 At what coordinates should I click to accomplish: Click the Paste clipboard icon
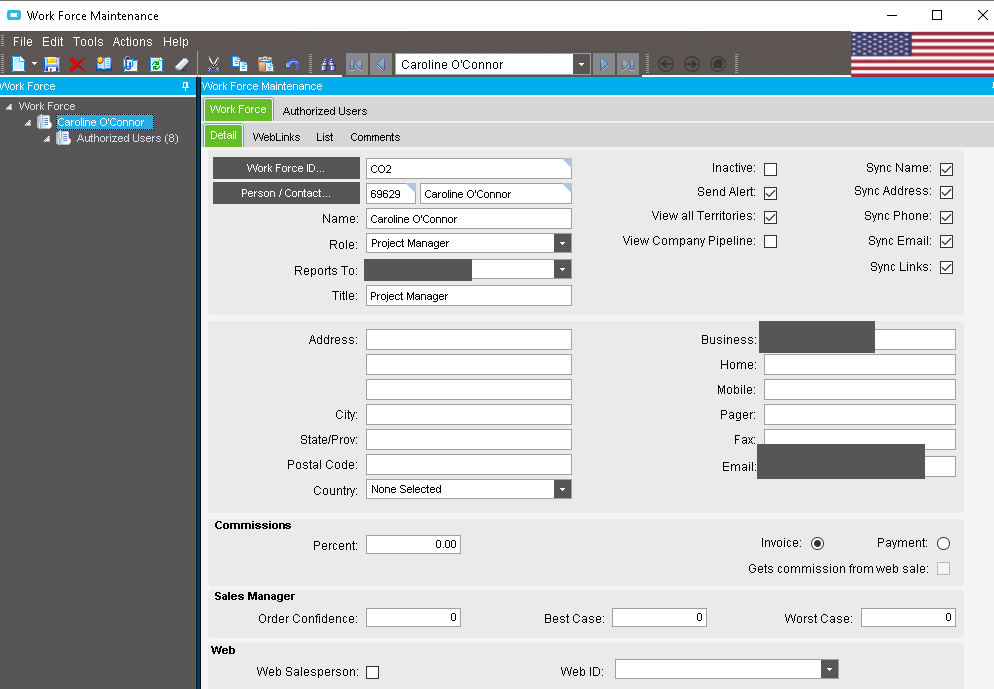coord(265,64)
